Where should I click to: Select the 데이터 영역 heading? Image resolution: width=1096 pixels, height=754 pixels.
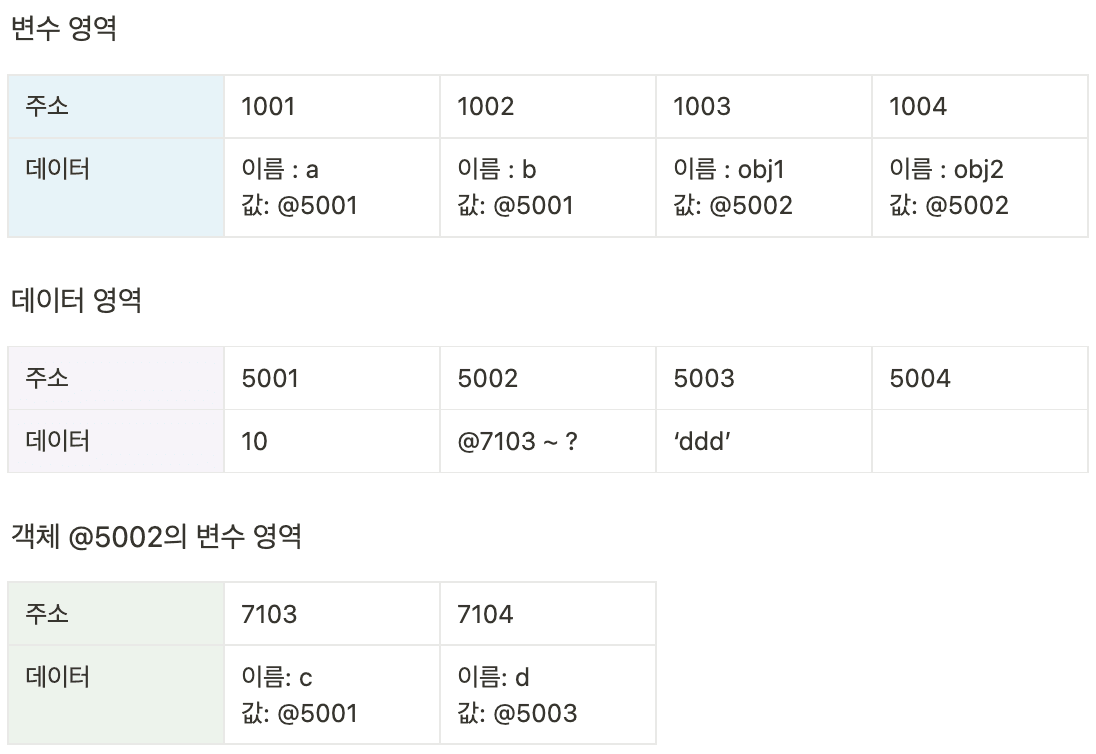[76, 300]
